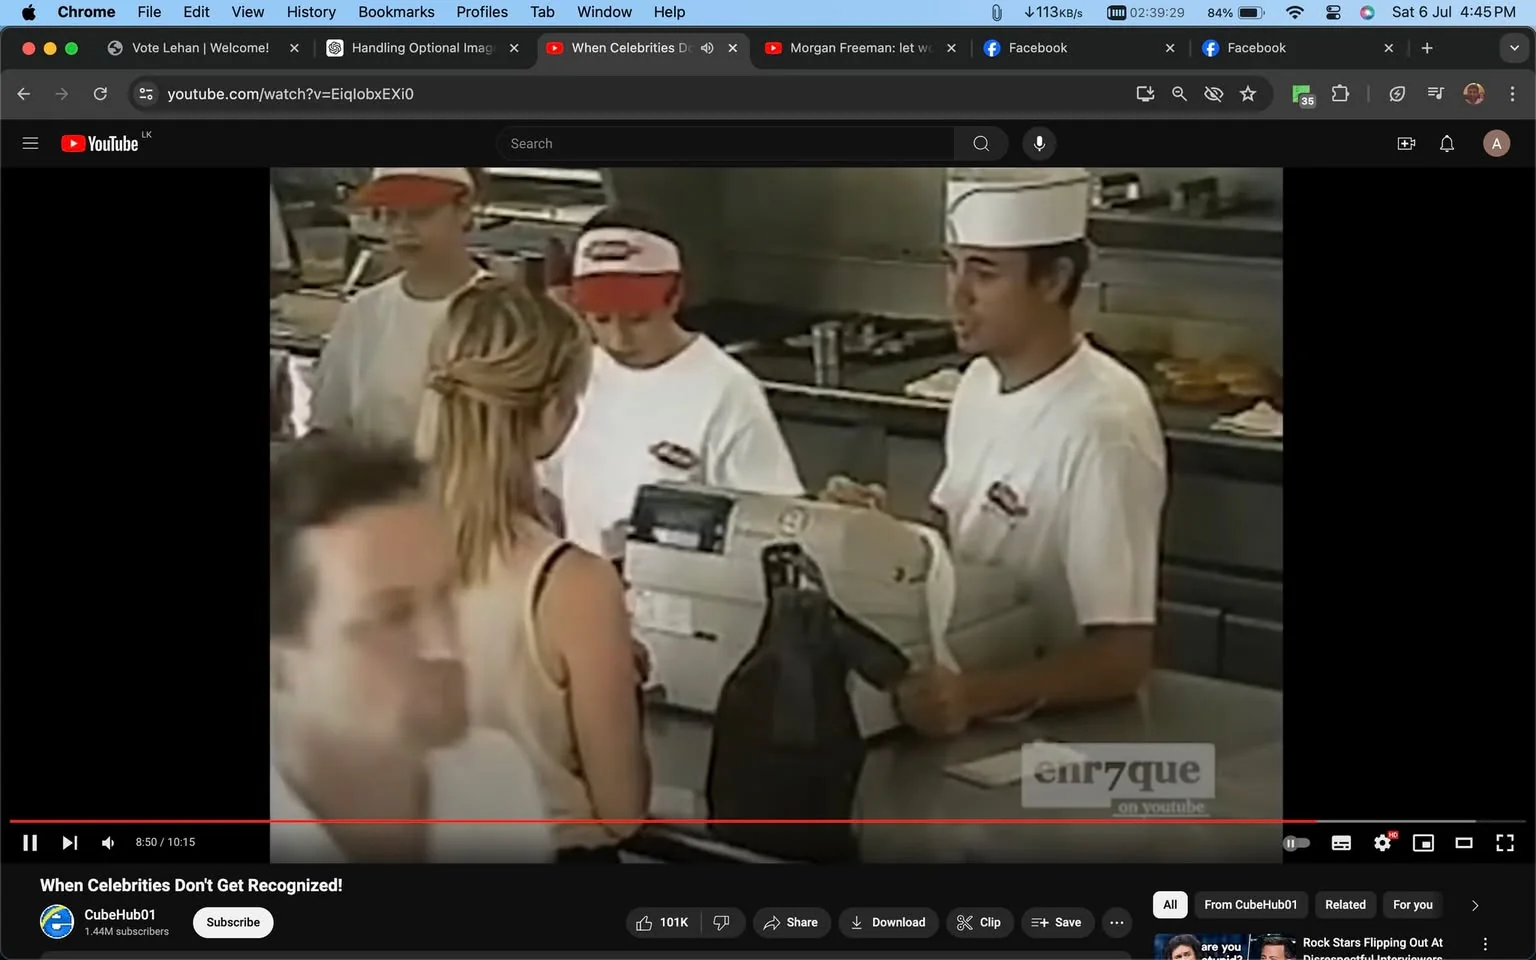Open the Wi-Fi status menu
This screenshot has width=1536, height=960.
pos(1294,12)
